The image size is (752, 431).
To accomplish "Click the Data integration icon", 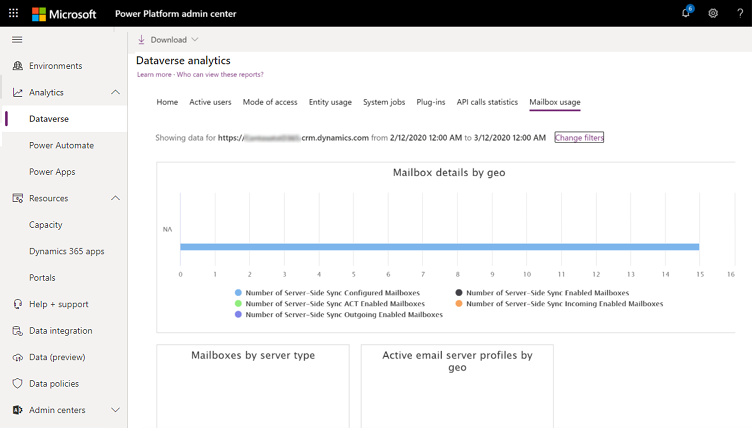I will (x=17, y=331).
